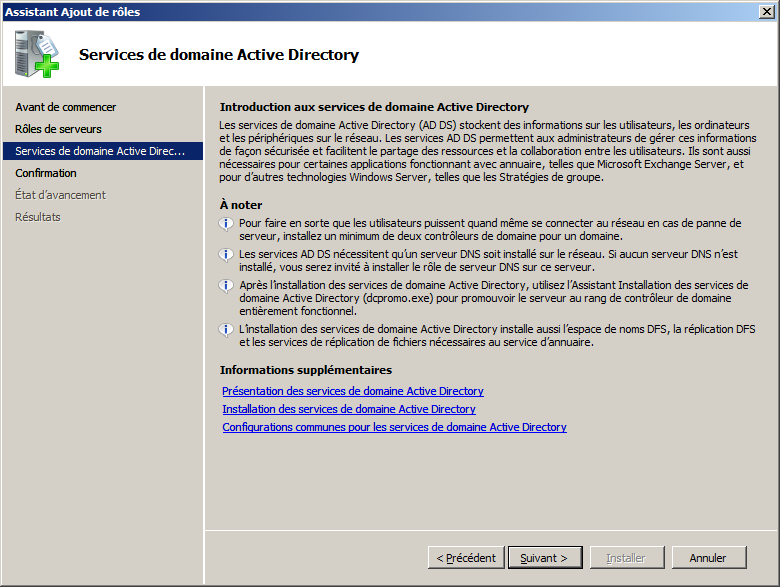Click the 'Résultats' sidebar step
Viewport: 780px width, 587px height.
tap(38, 217)
